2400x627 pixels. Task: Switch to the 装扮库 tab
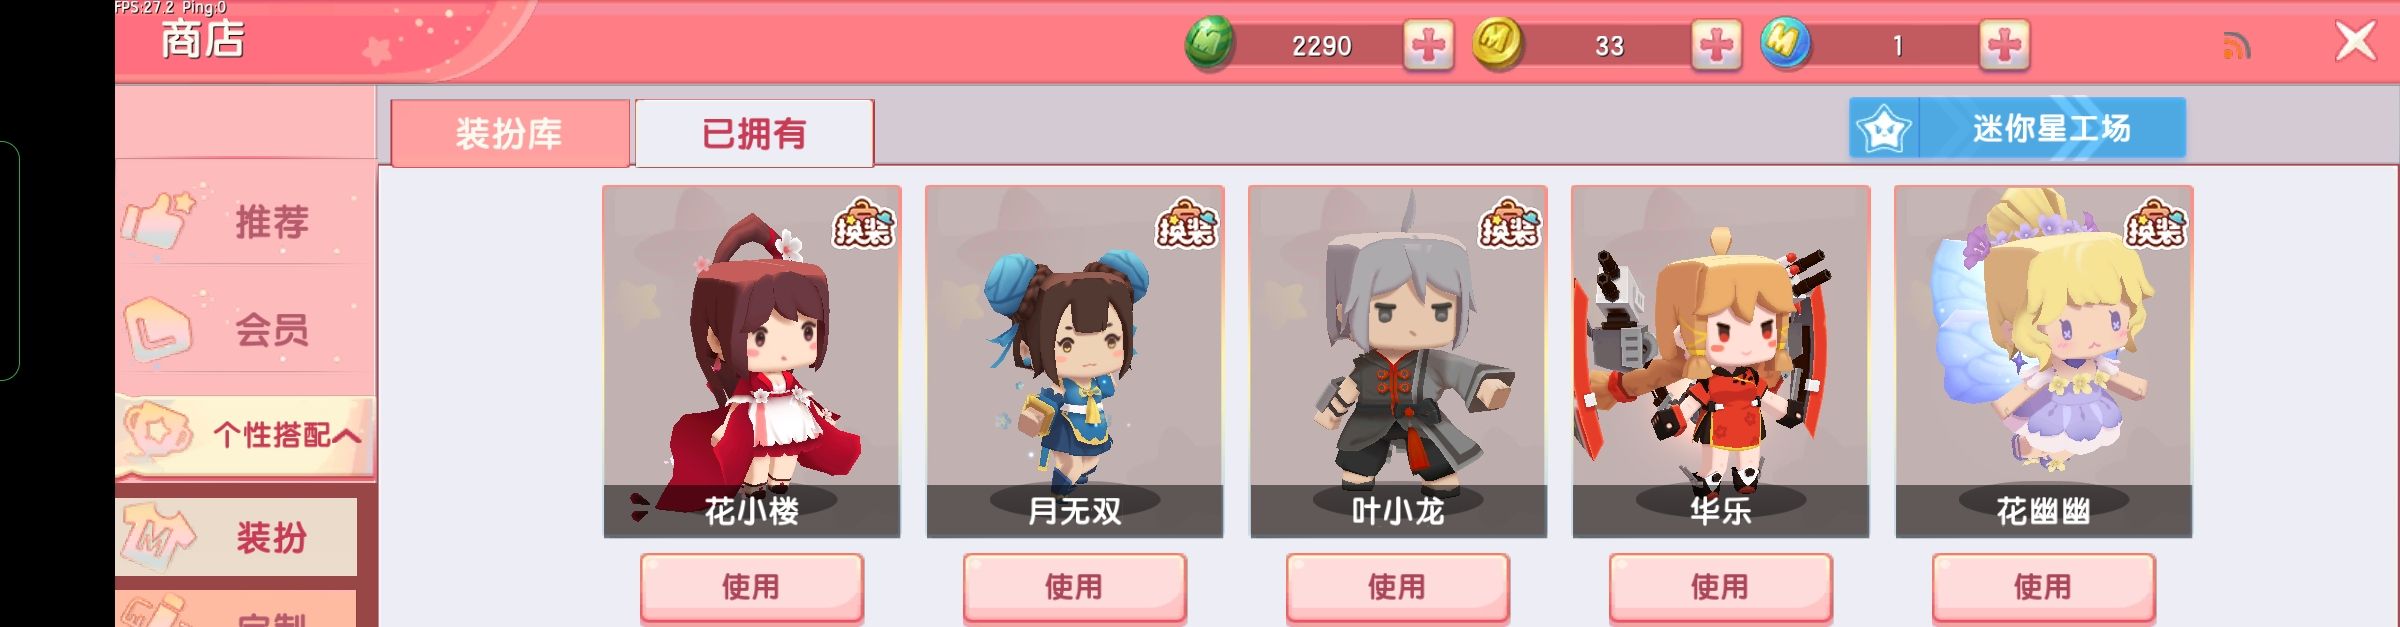[x=510, y=133]
